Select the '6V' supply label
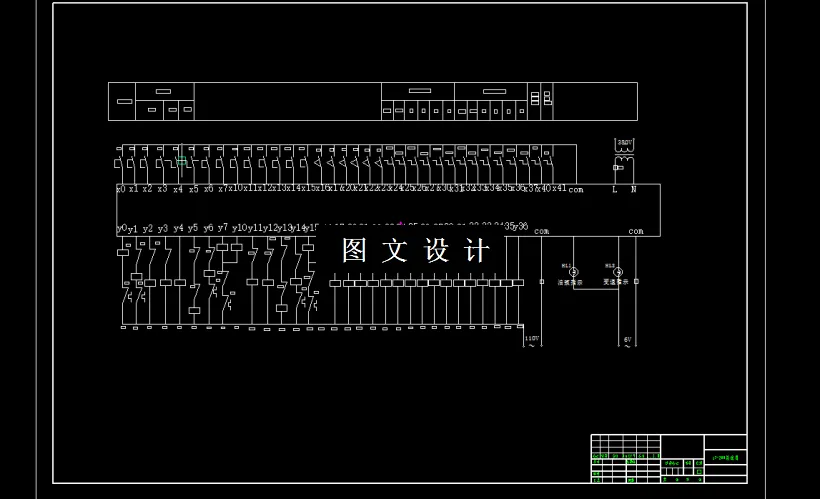 (x=628, y=339)
